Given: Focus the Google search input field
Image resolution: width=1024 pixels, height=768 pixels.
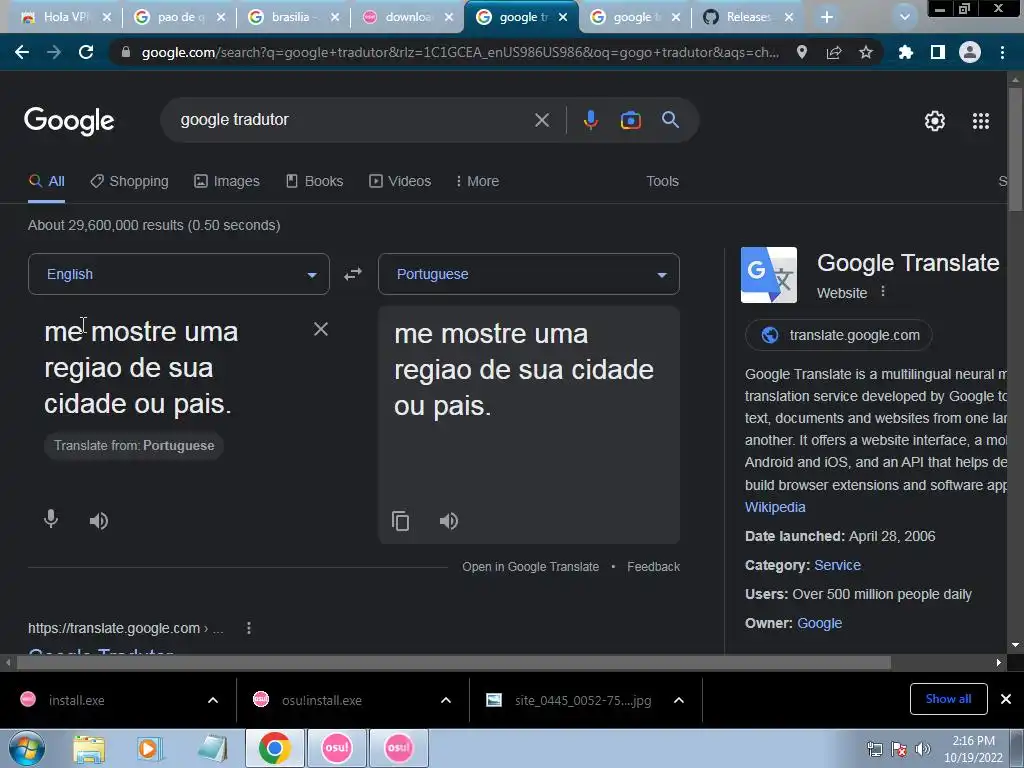Looking at the screenshot, I should (x=353, y=120).
